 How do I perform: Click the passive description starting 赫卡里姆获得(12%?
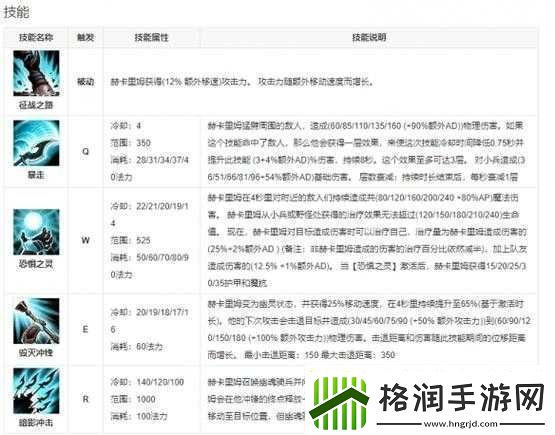[242, 82]
